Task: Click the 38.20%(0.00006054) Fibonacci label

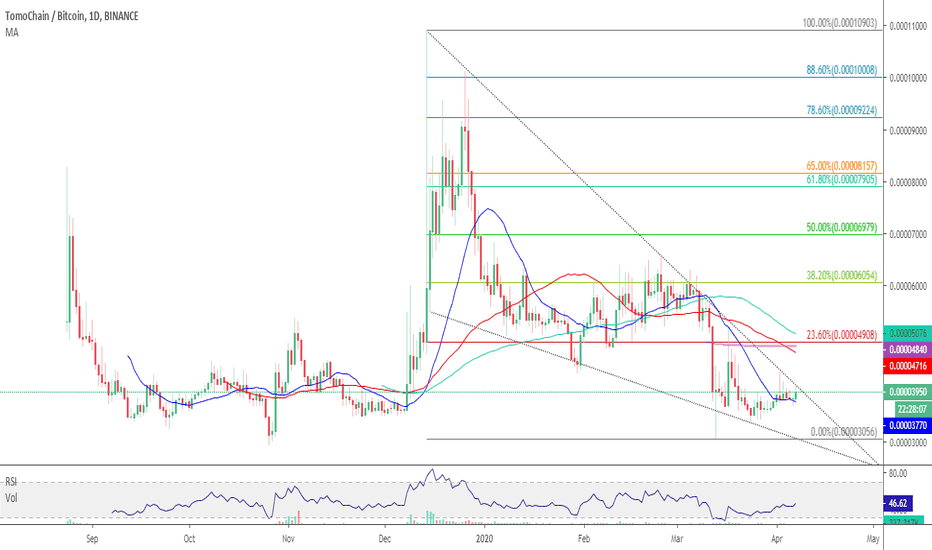Action: [x=841, y=275]
